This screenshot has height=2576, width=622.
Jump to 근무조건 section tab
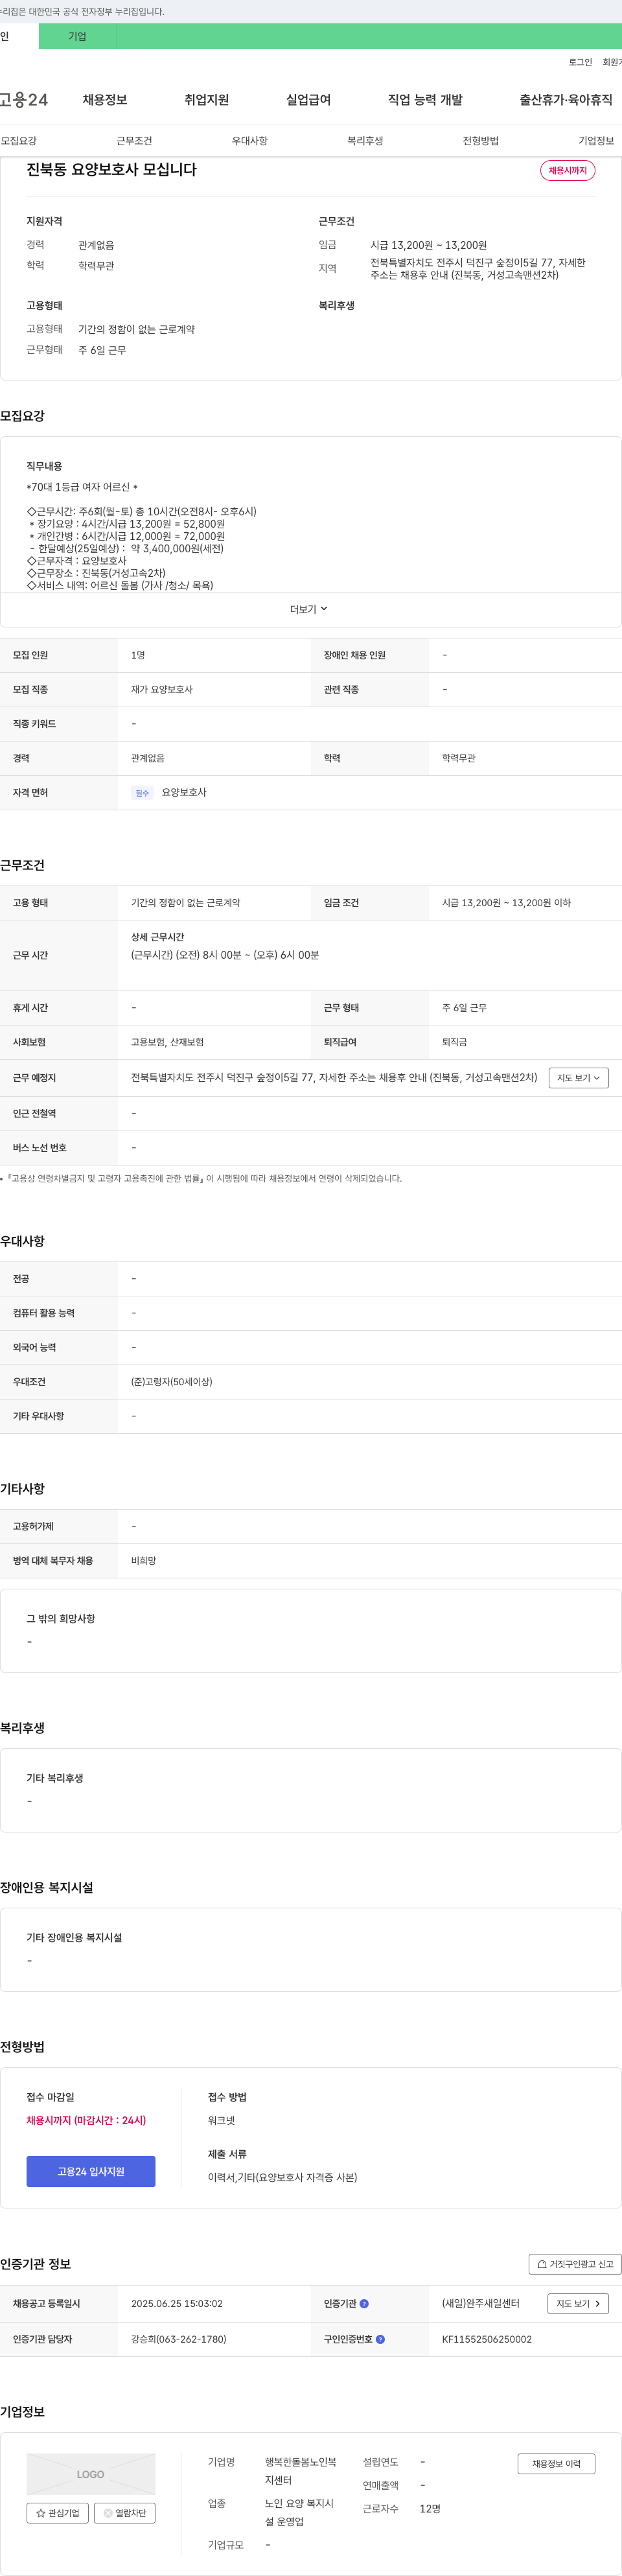point(134,141)
